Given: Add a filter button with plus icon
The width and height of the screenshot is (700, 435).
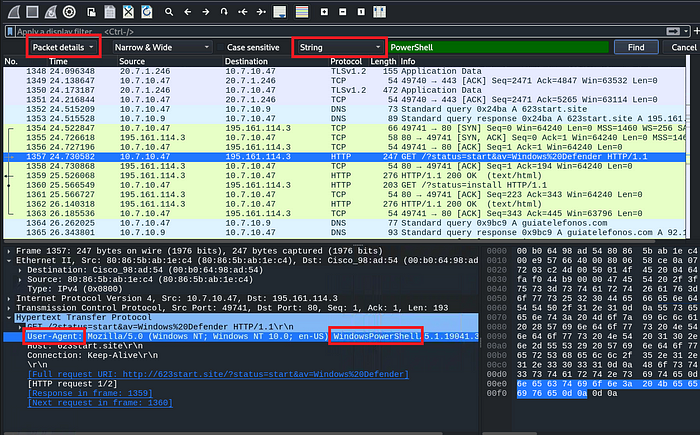Looking at the screenshot, I should click(696, 31).
